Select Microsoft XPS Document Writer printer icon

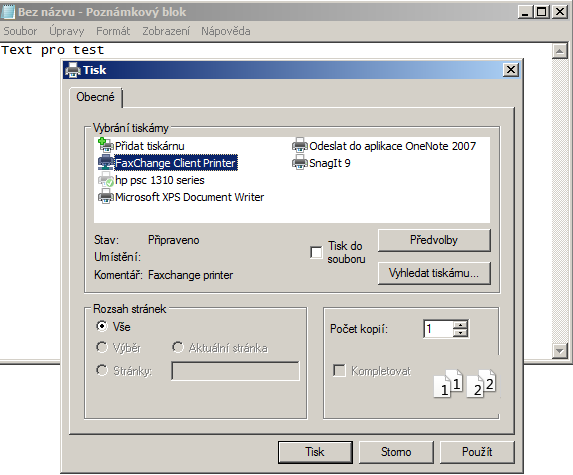point(106,197)
